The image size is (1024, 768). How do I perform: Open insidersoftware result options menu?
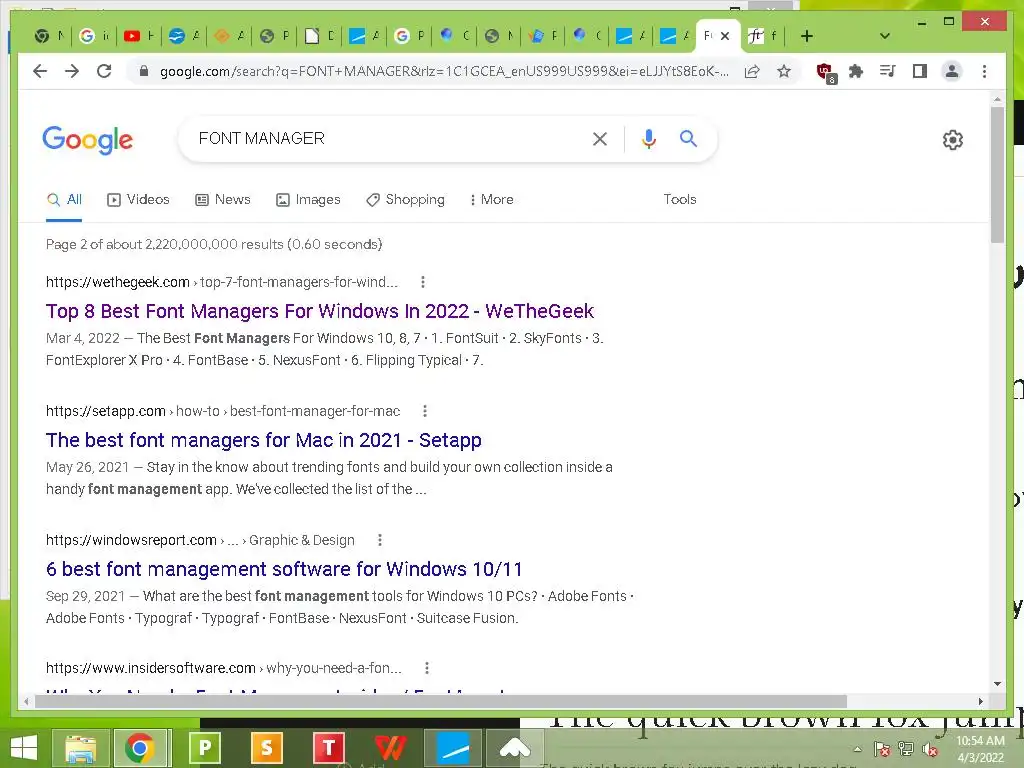(x=426, y=668)
